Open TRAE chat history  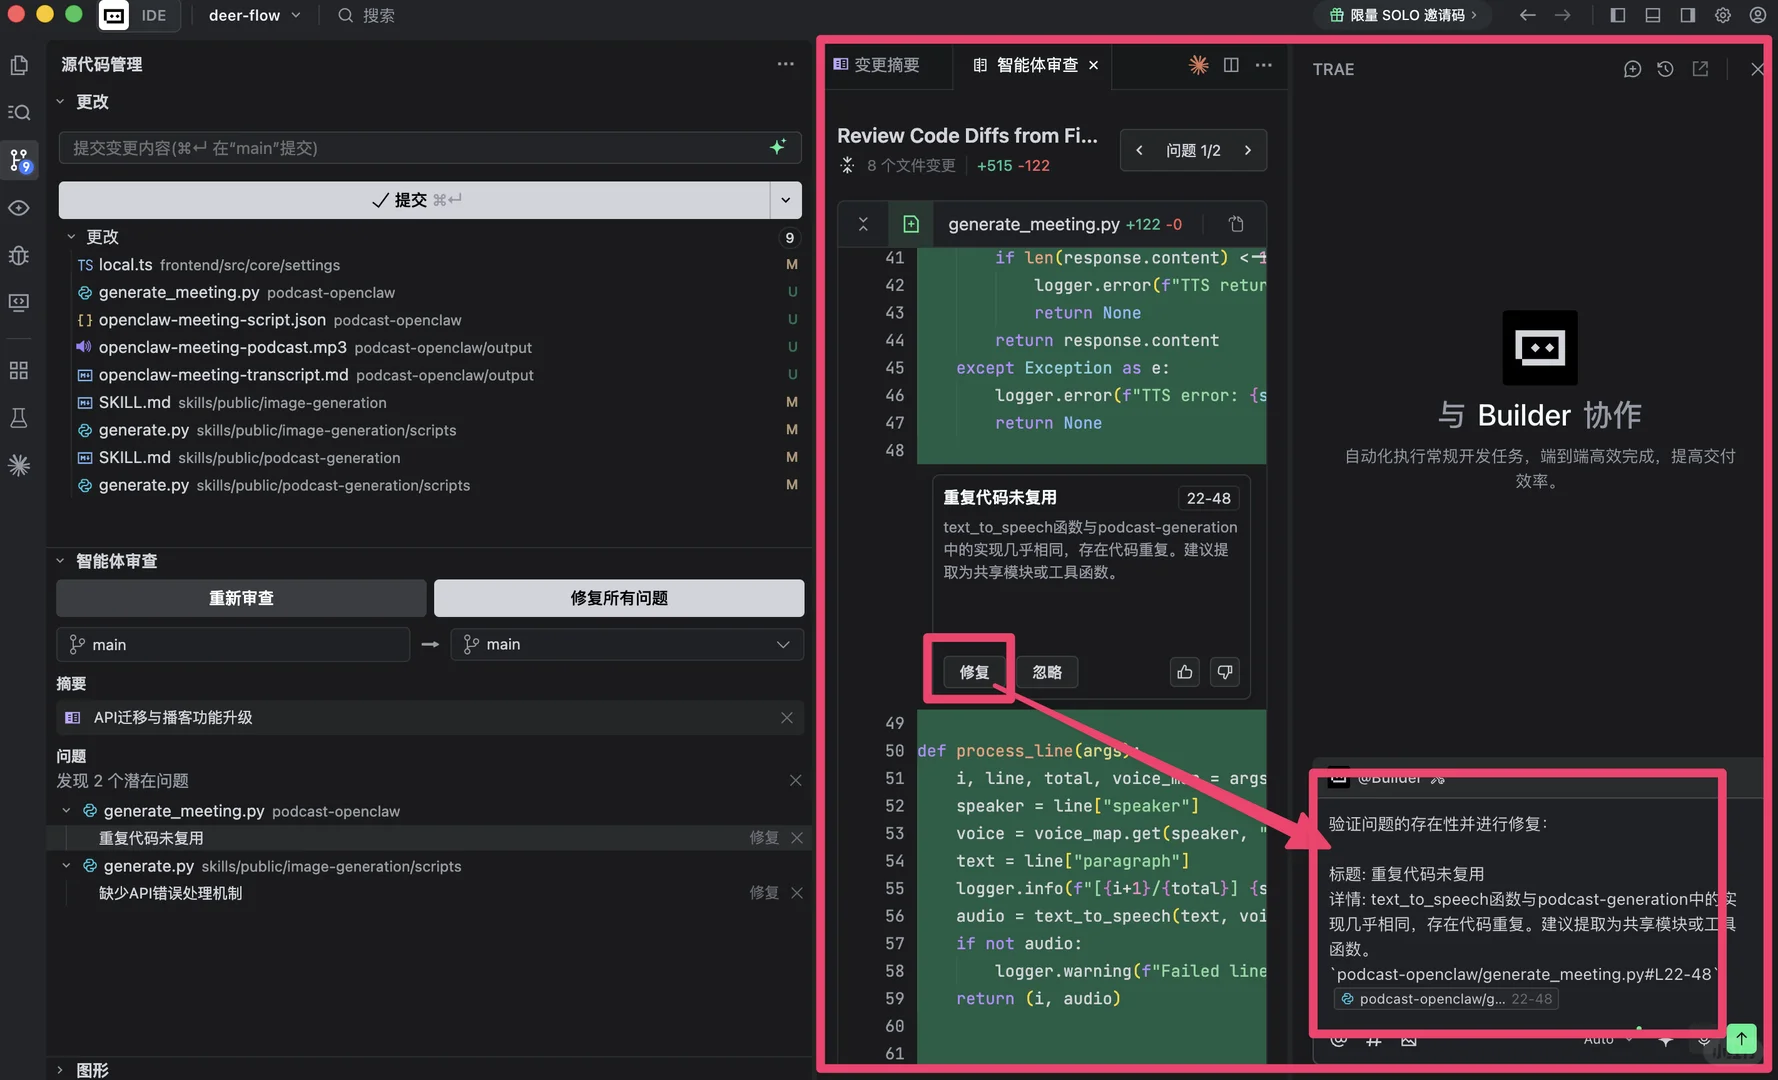(x=1665, y=69)
